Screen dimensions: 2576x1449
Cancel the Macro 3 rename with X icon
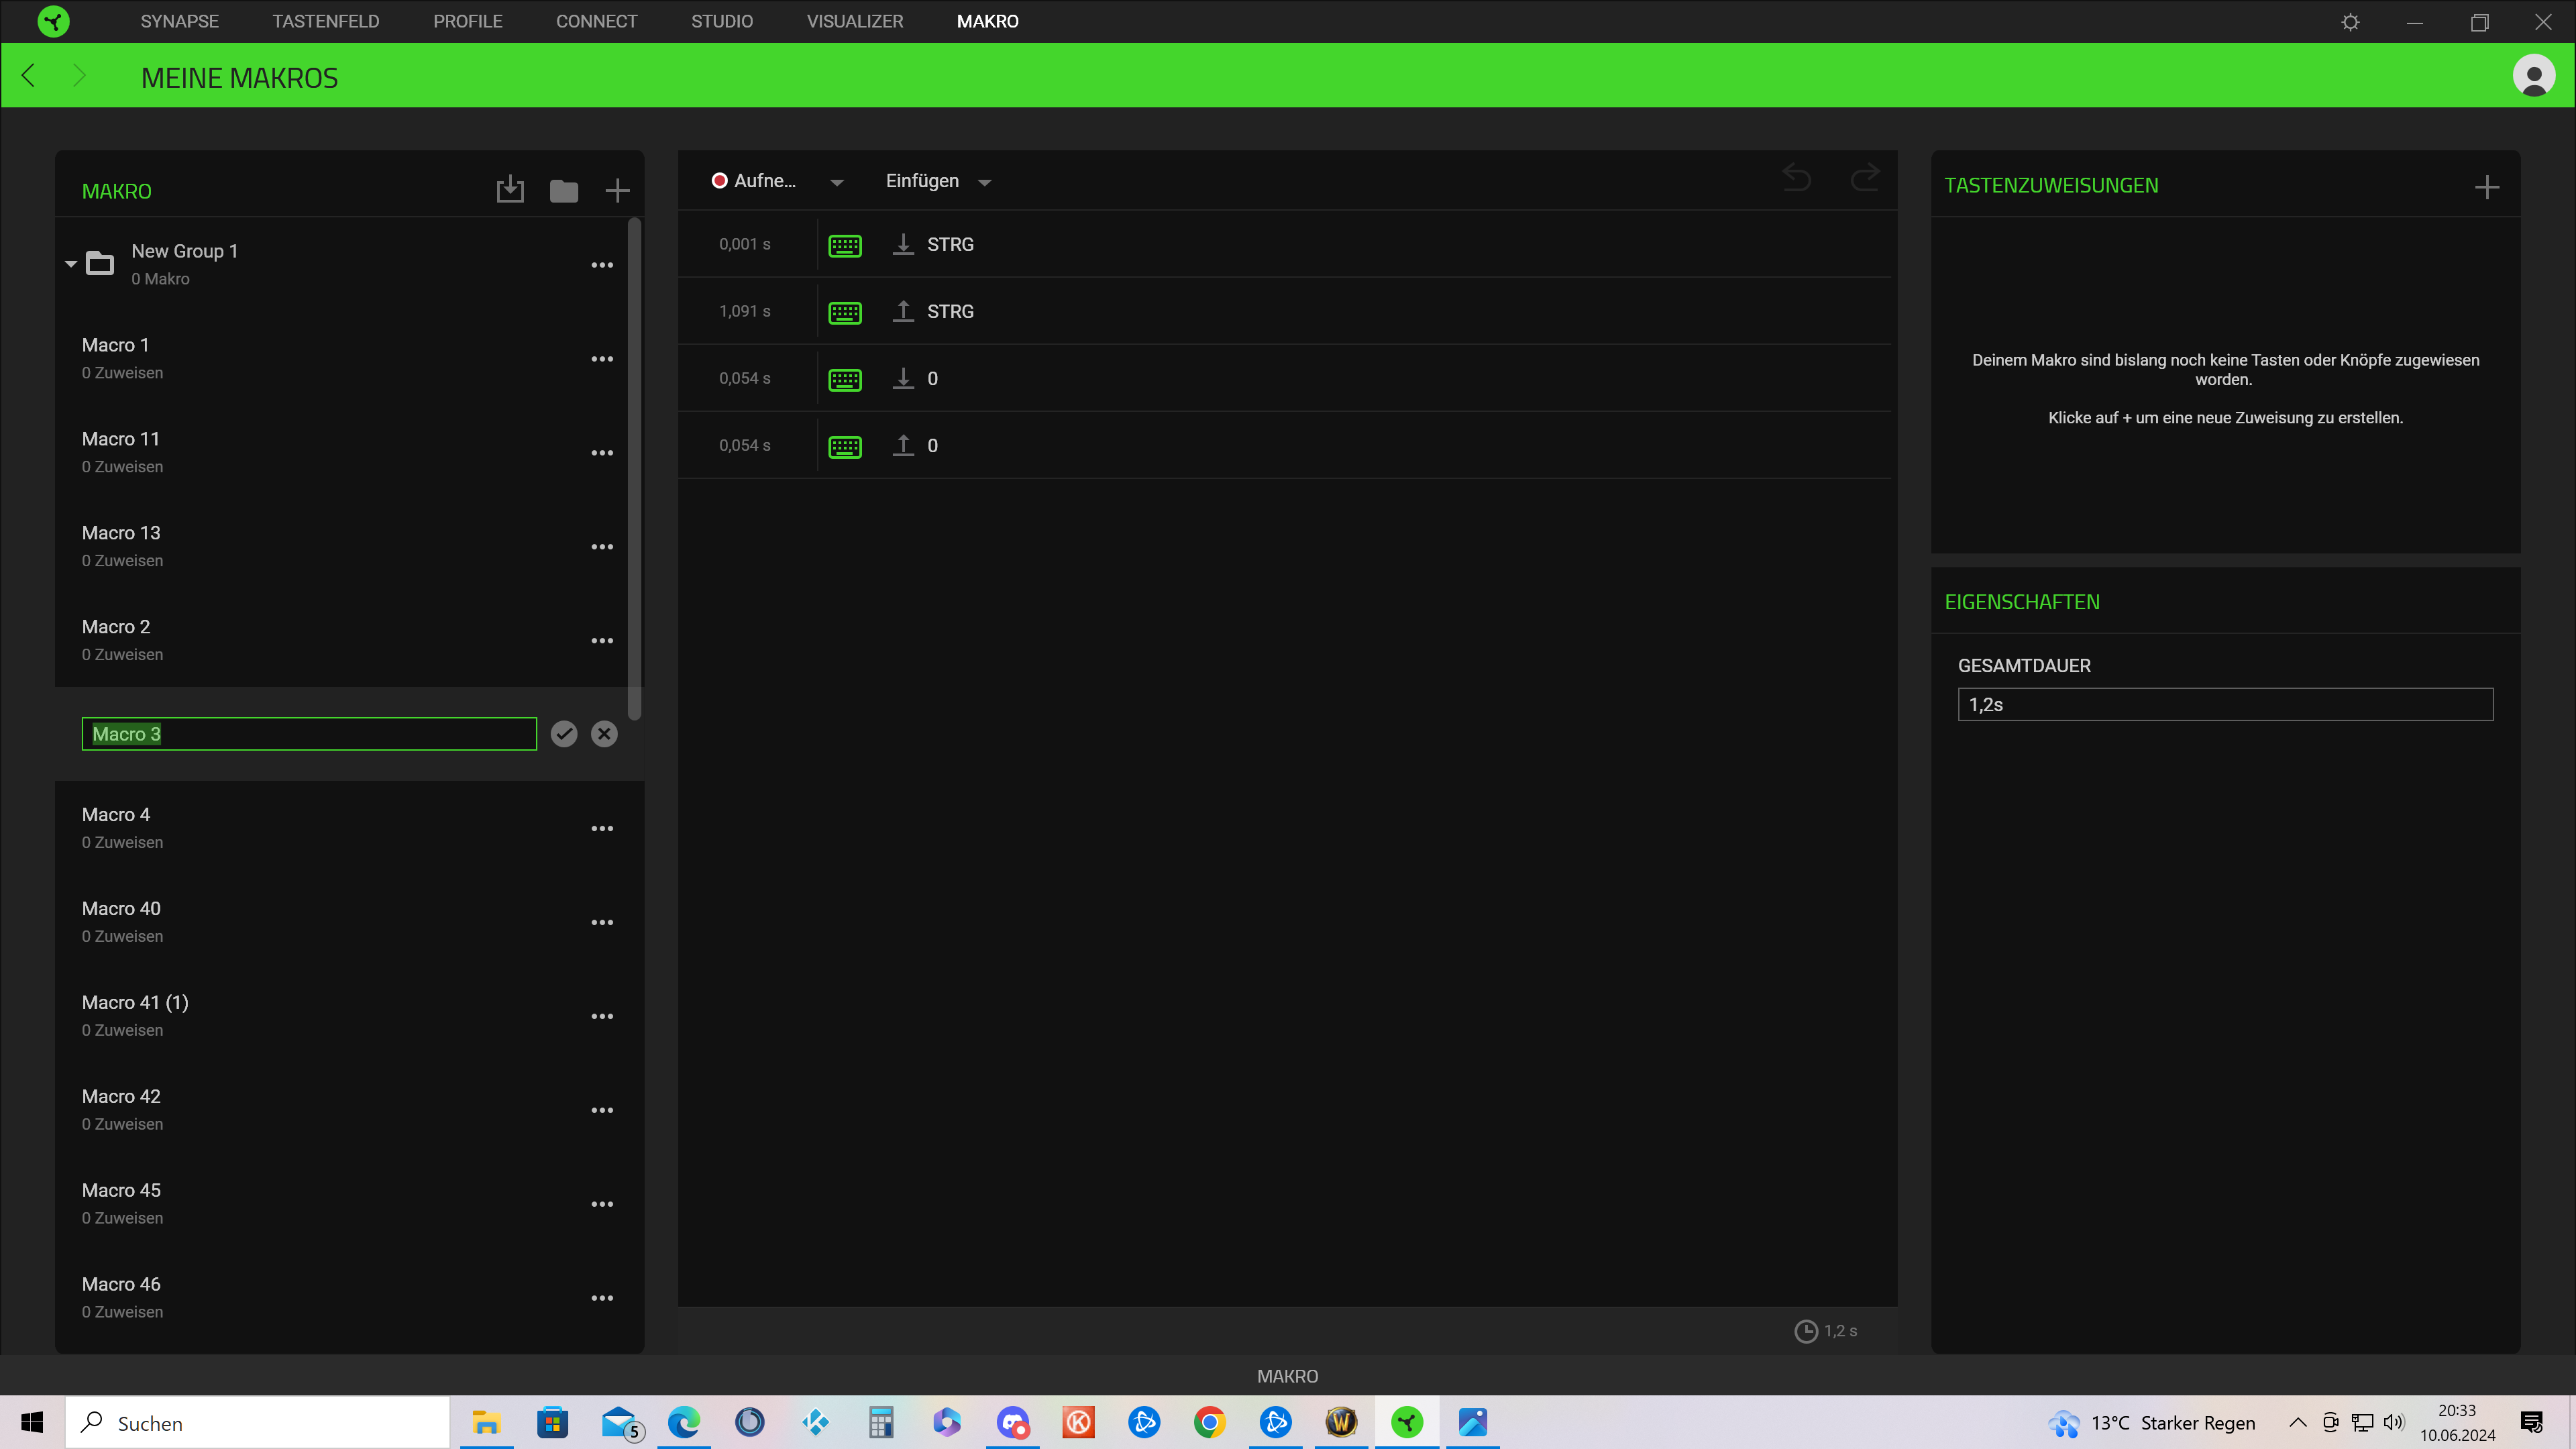604,734
